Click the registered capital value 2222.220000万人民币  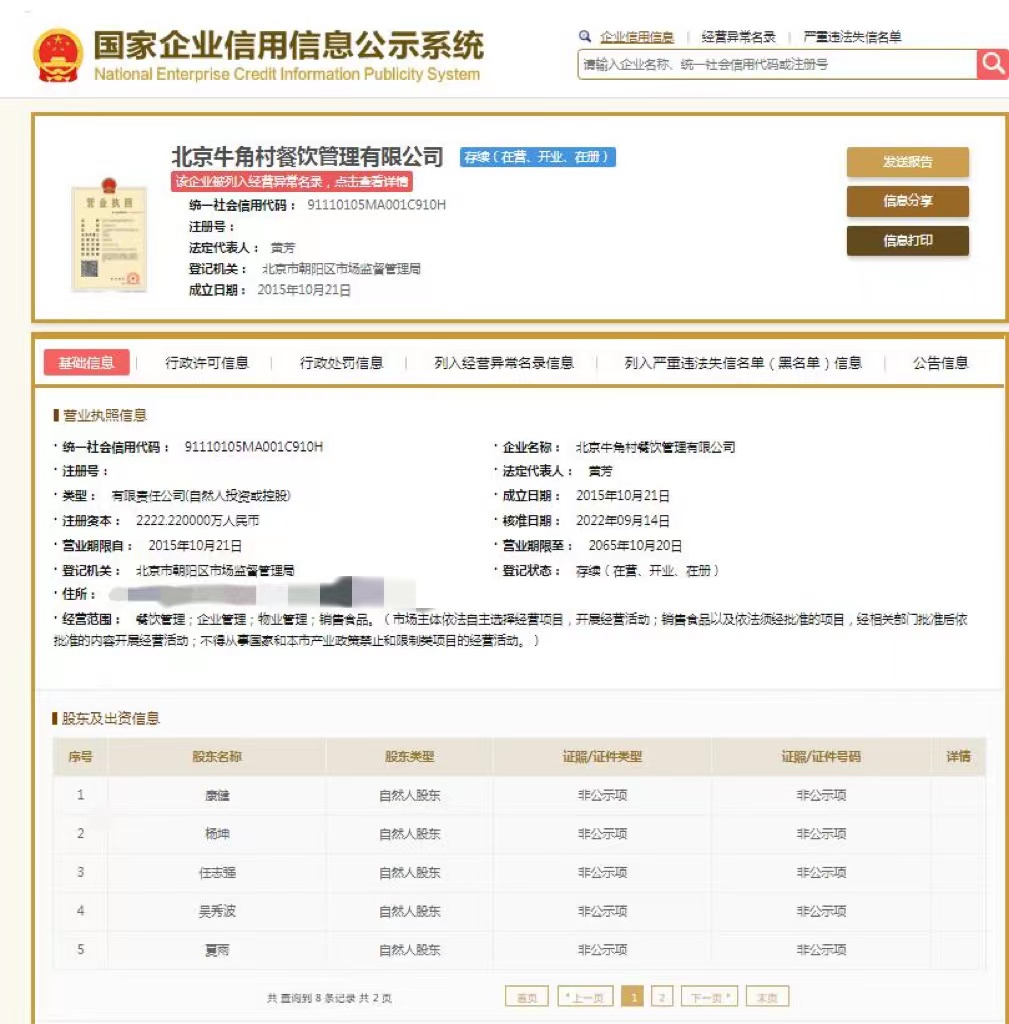coord(197,520)
